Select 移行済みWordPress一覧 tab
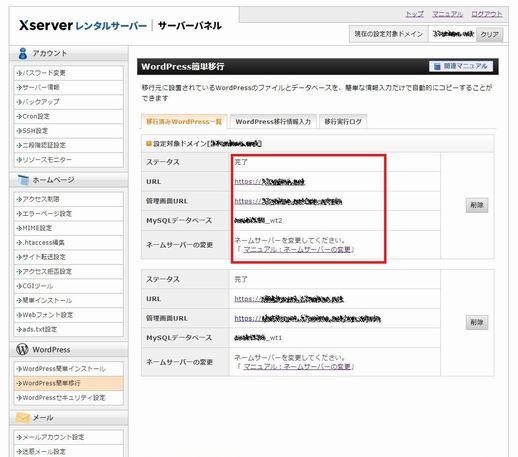Viewport: 518px width, 457px height. [x=184, y=122]
